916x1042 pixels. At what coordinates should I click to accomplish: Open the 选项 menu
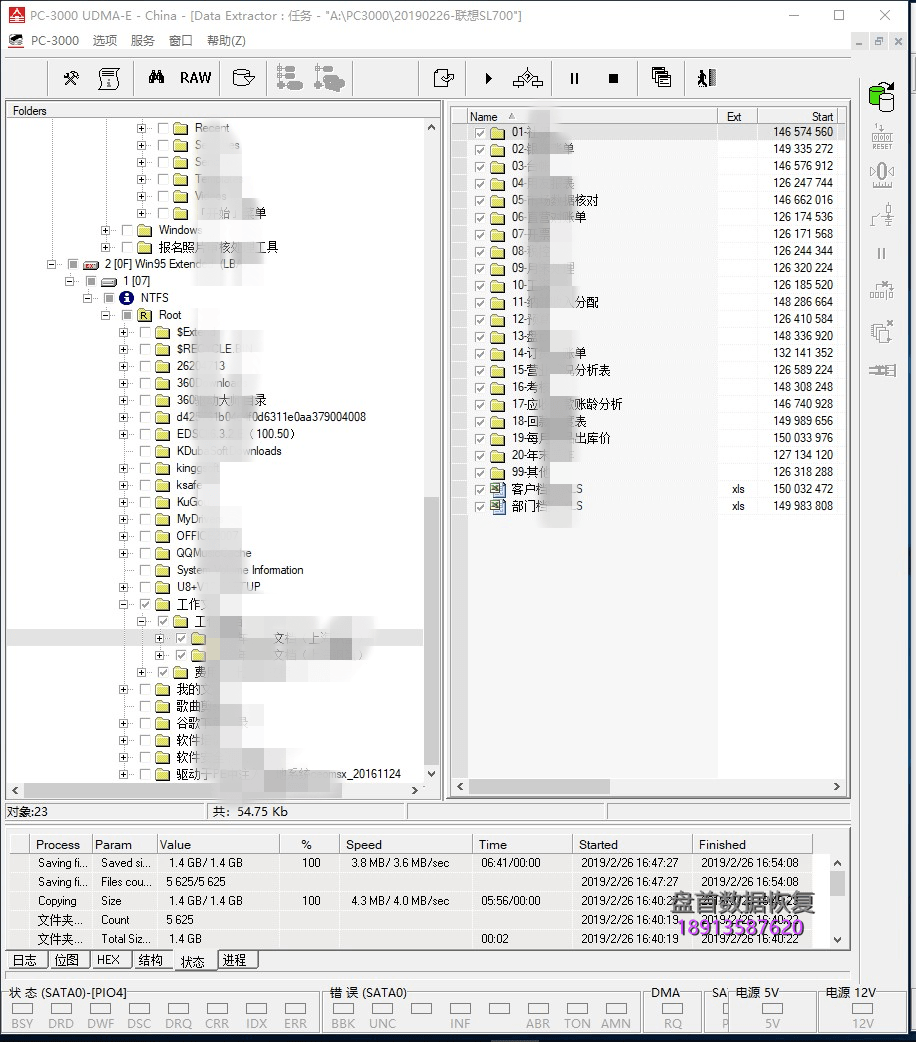click(105, 41)
